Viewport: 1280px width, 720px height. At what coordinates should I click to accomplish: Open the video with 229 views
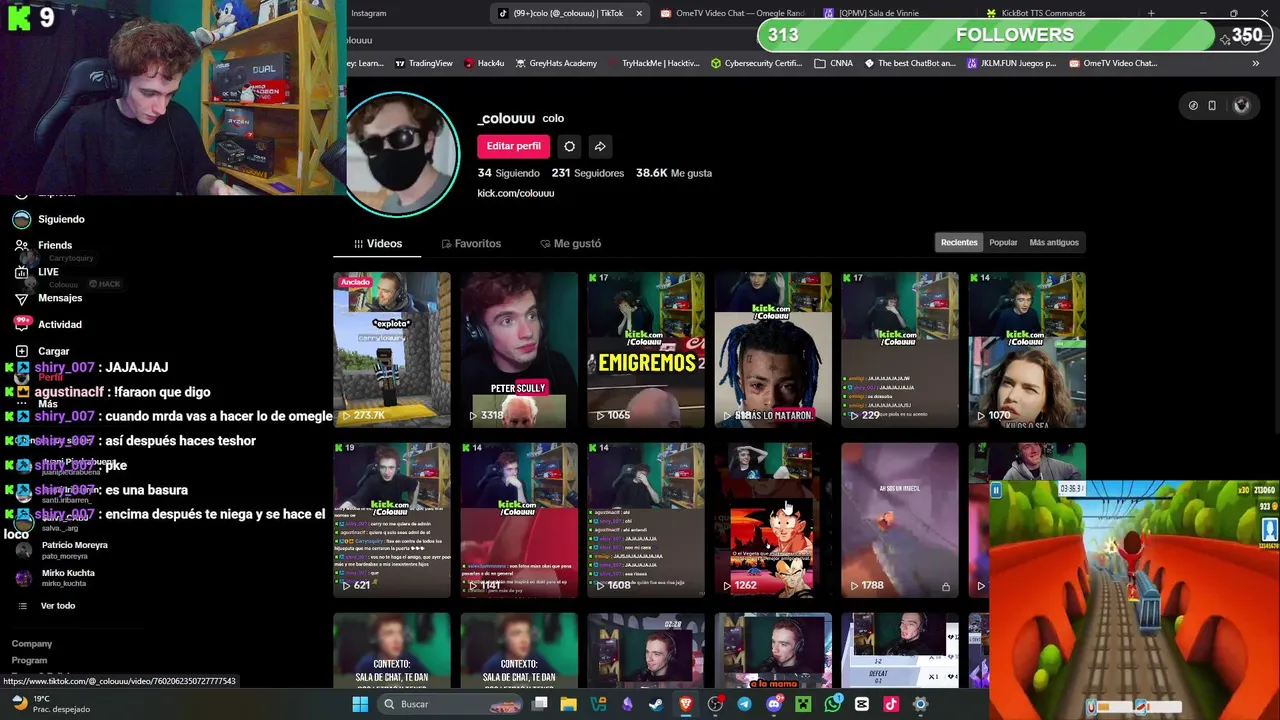900,350
